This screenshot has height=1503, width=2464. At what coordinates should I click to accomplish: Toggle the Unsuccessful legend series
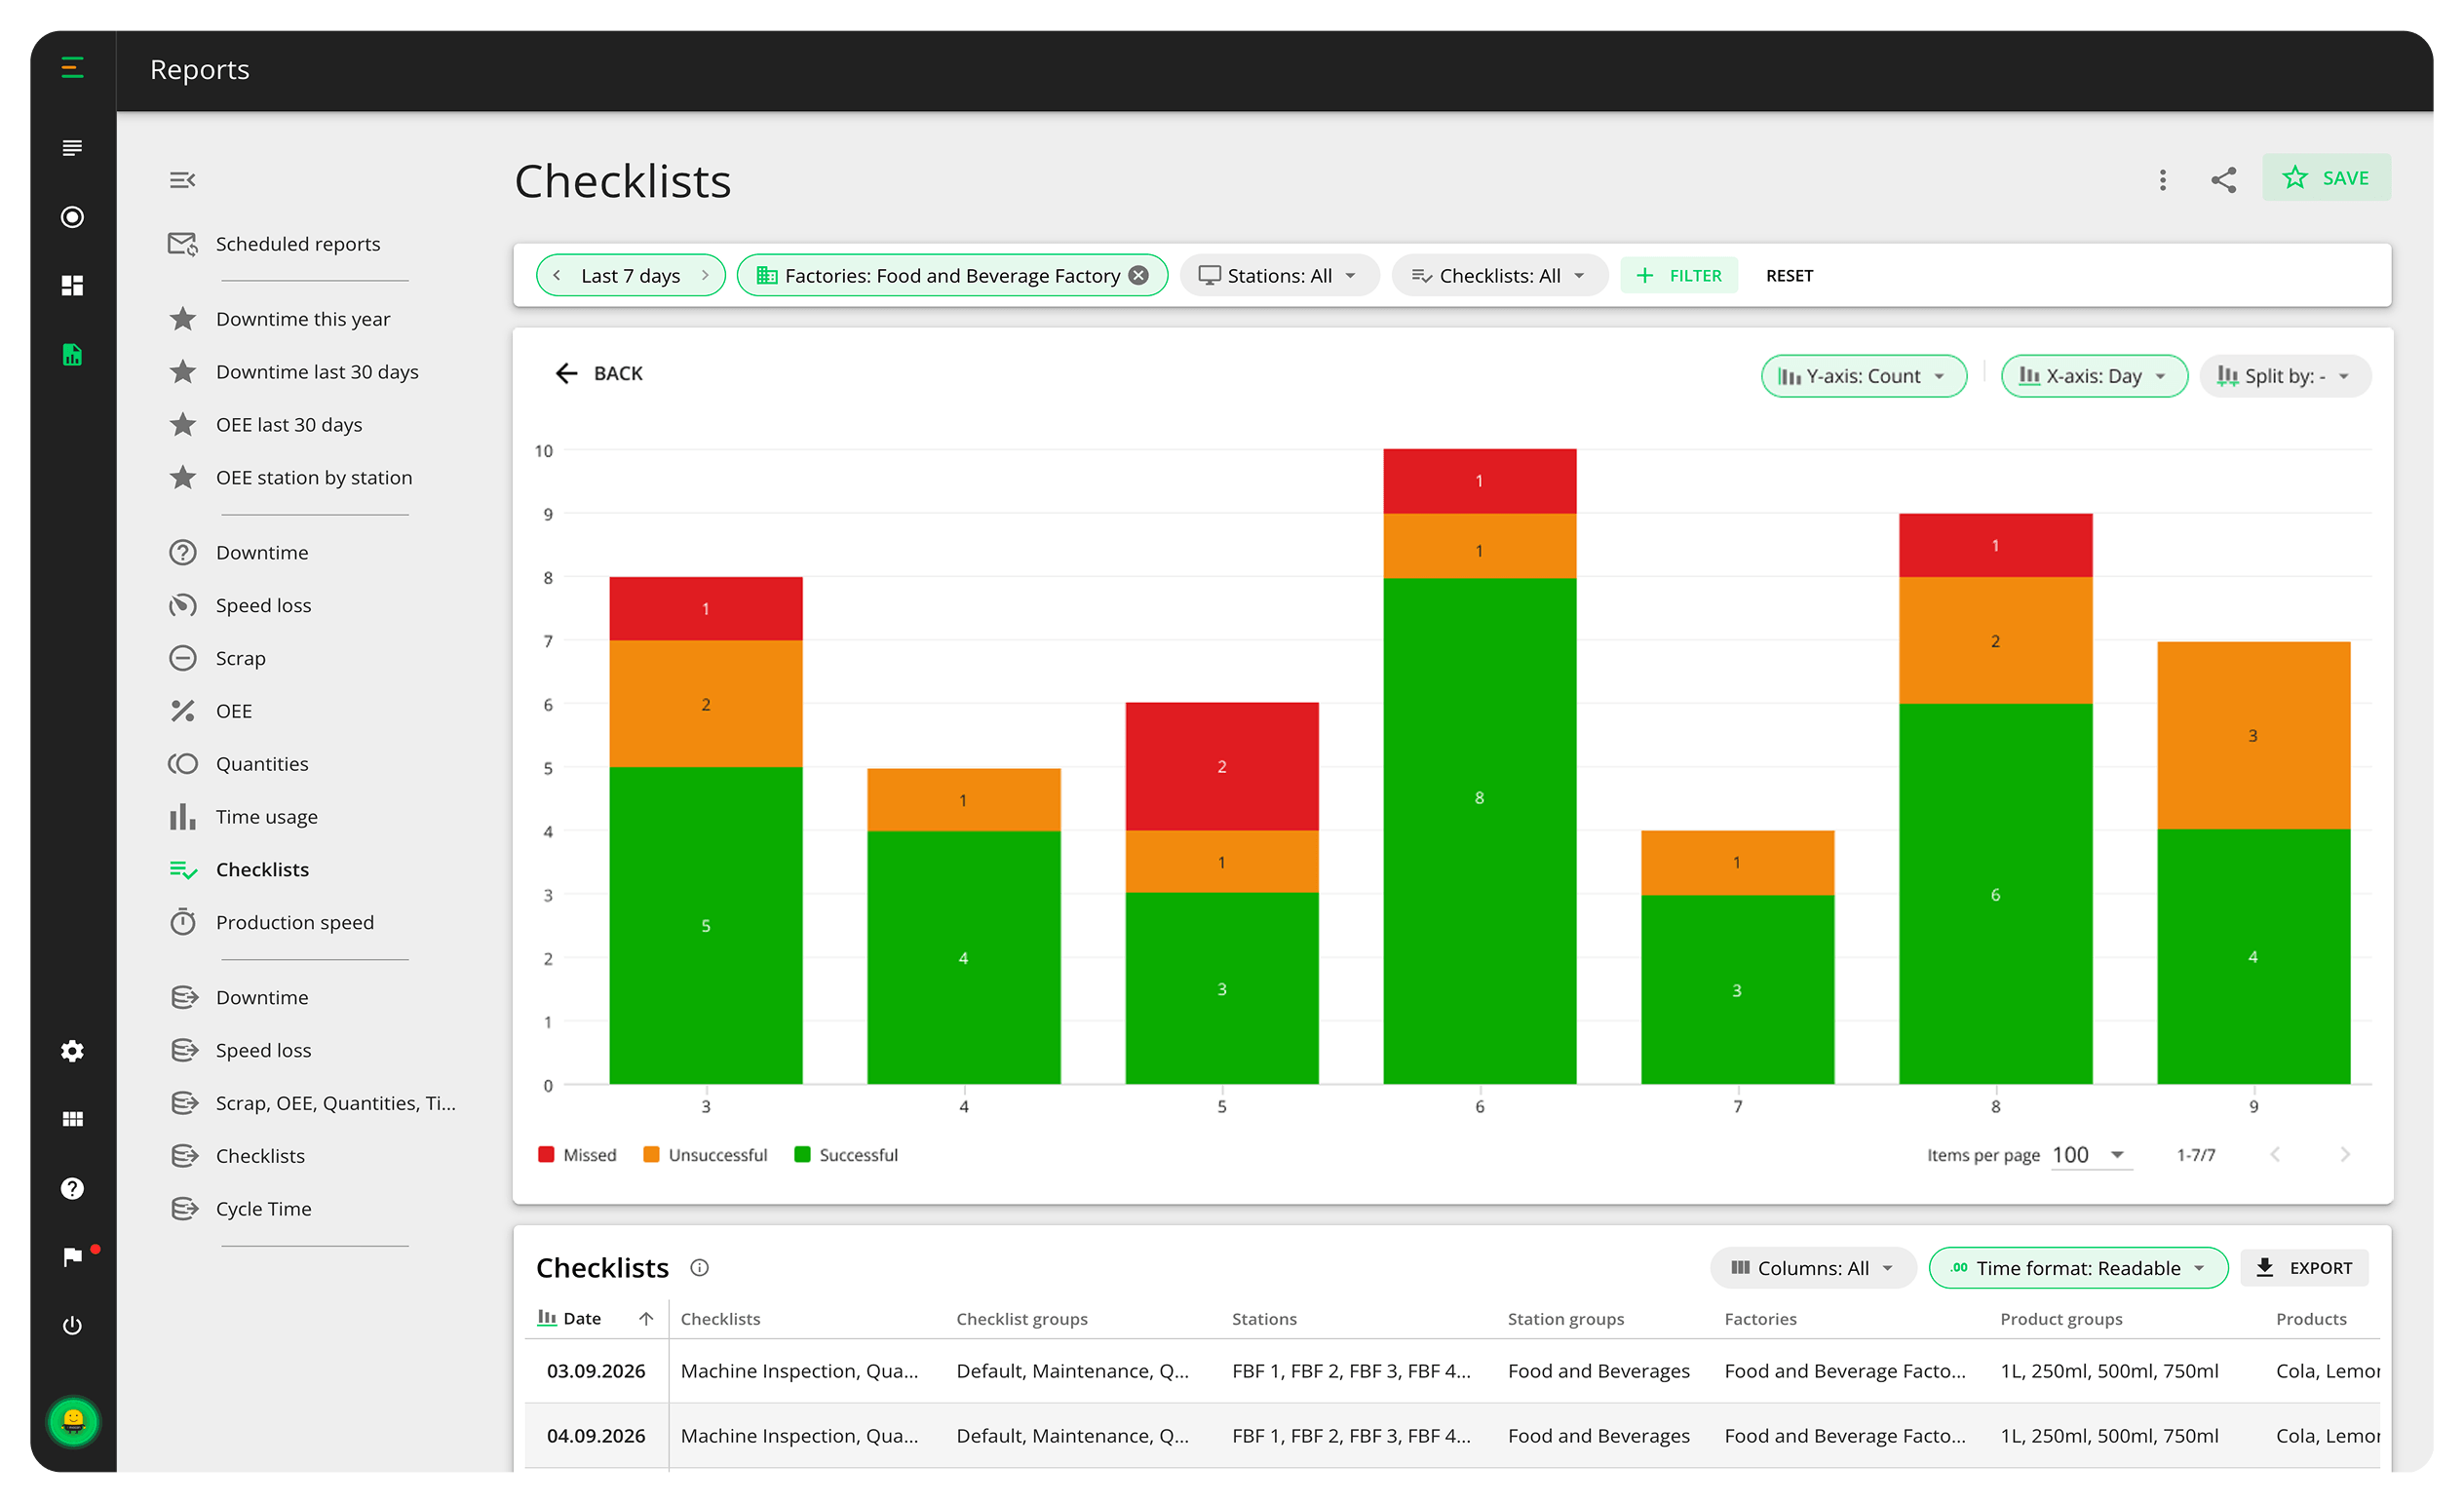pyautogui.click(x=705, y=1155)
